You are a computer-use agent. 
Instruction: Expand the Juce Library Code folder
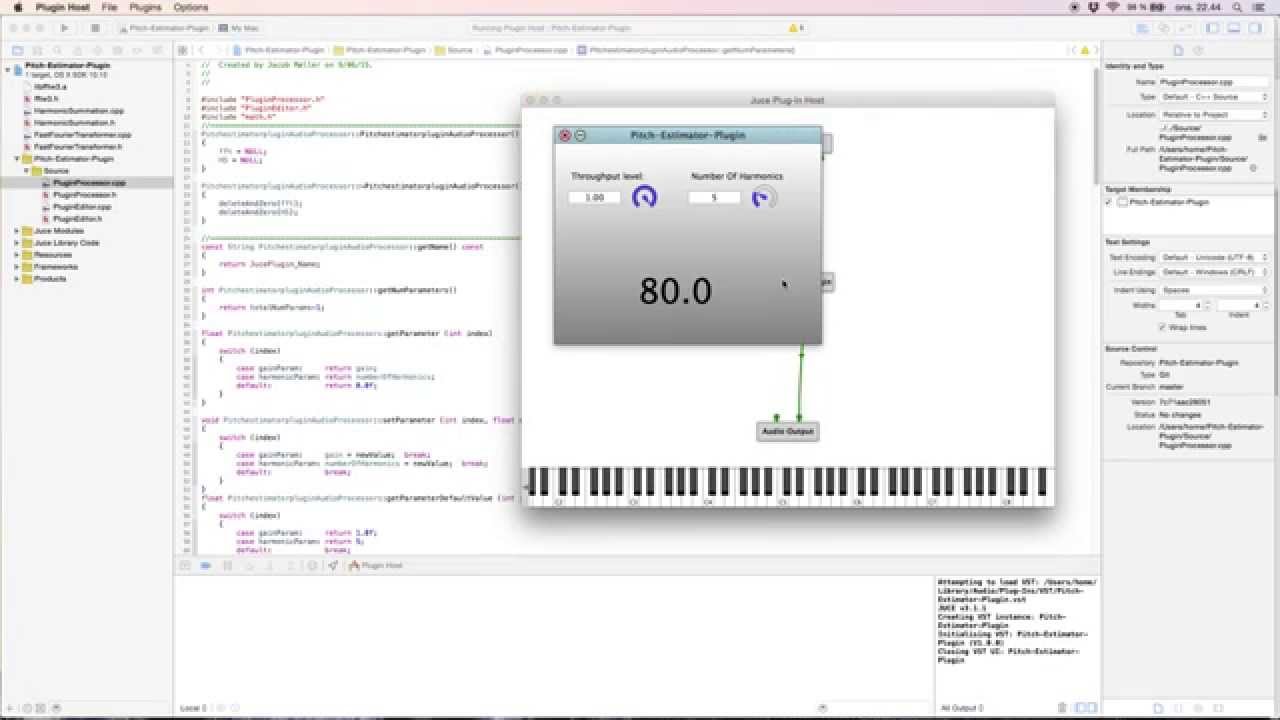point(17,243)
